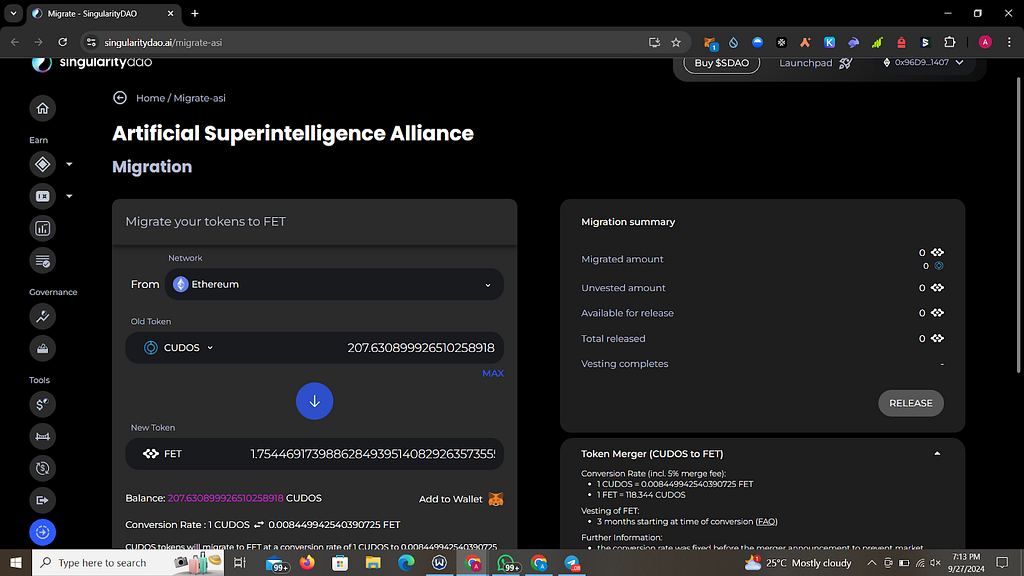Viewport: 1024px width, 576px height.
Task: Click the install app icon in address bar
Action: click(654, 42)
